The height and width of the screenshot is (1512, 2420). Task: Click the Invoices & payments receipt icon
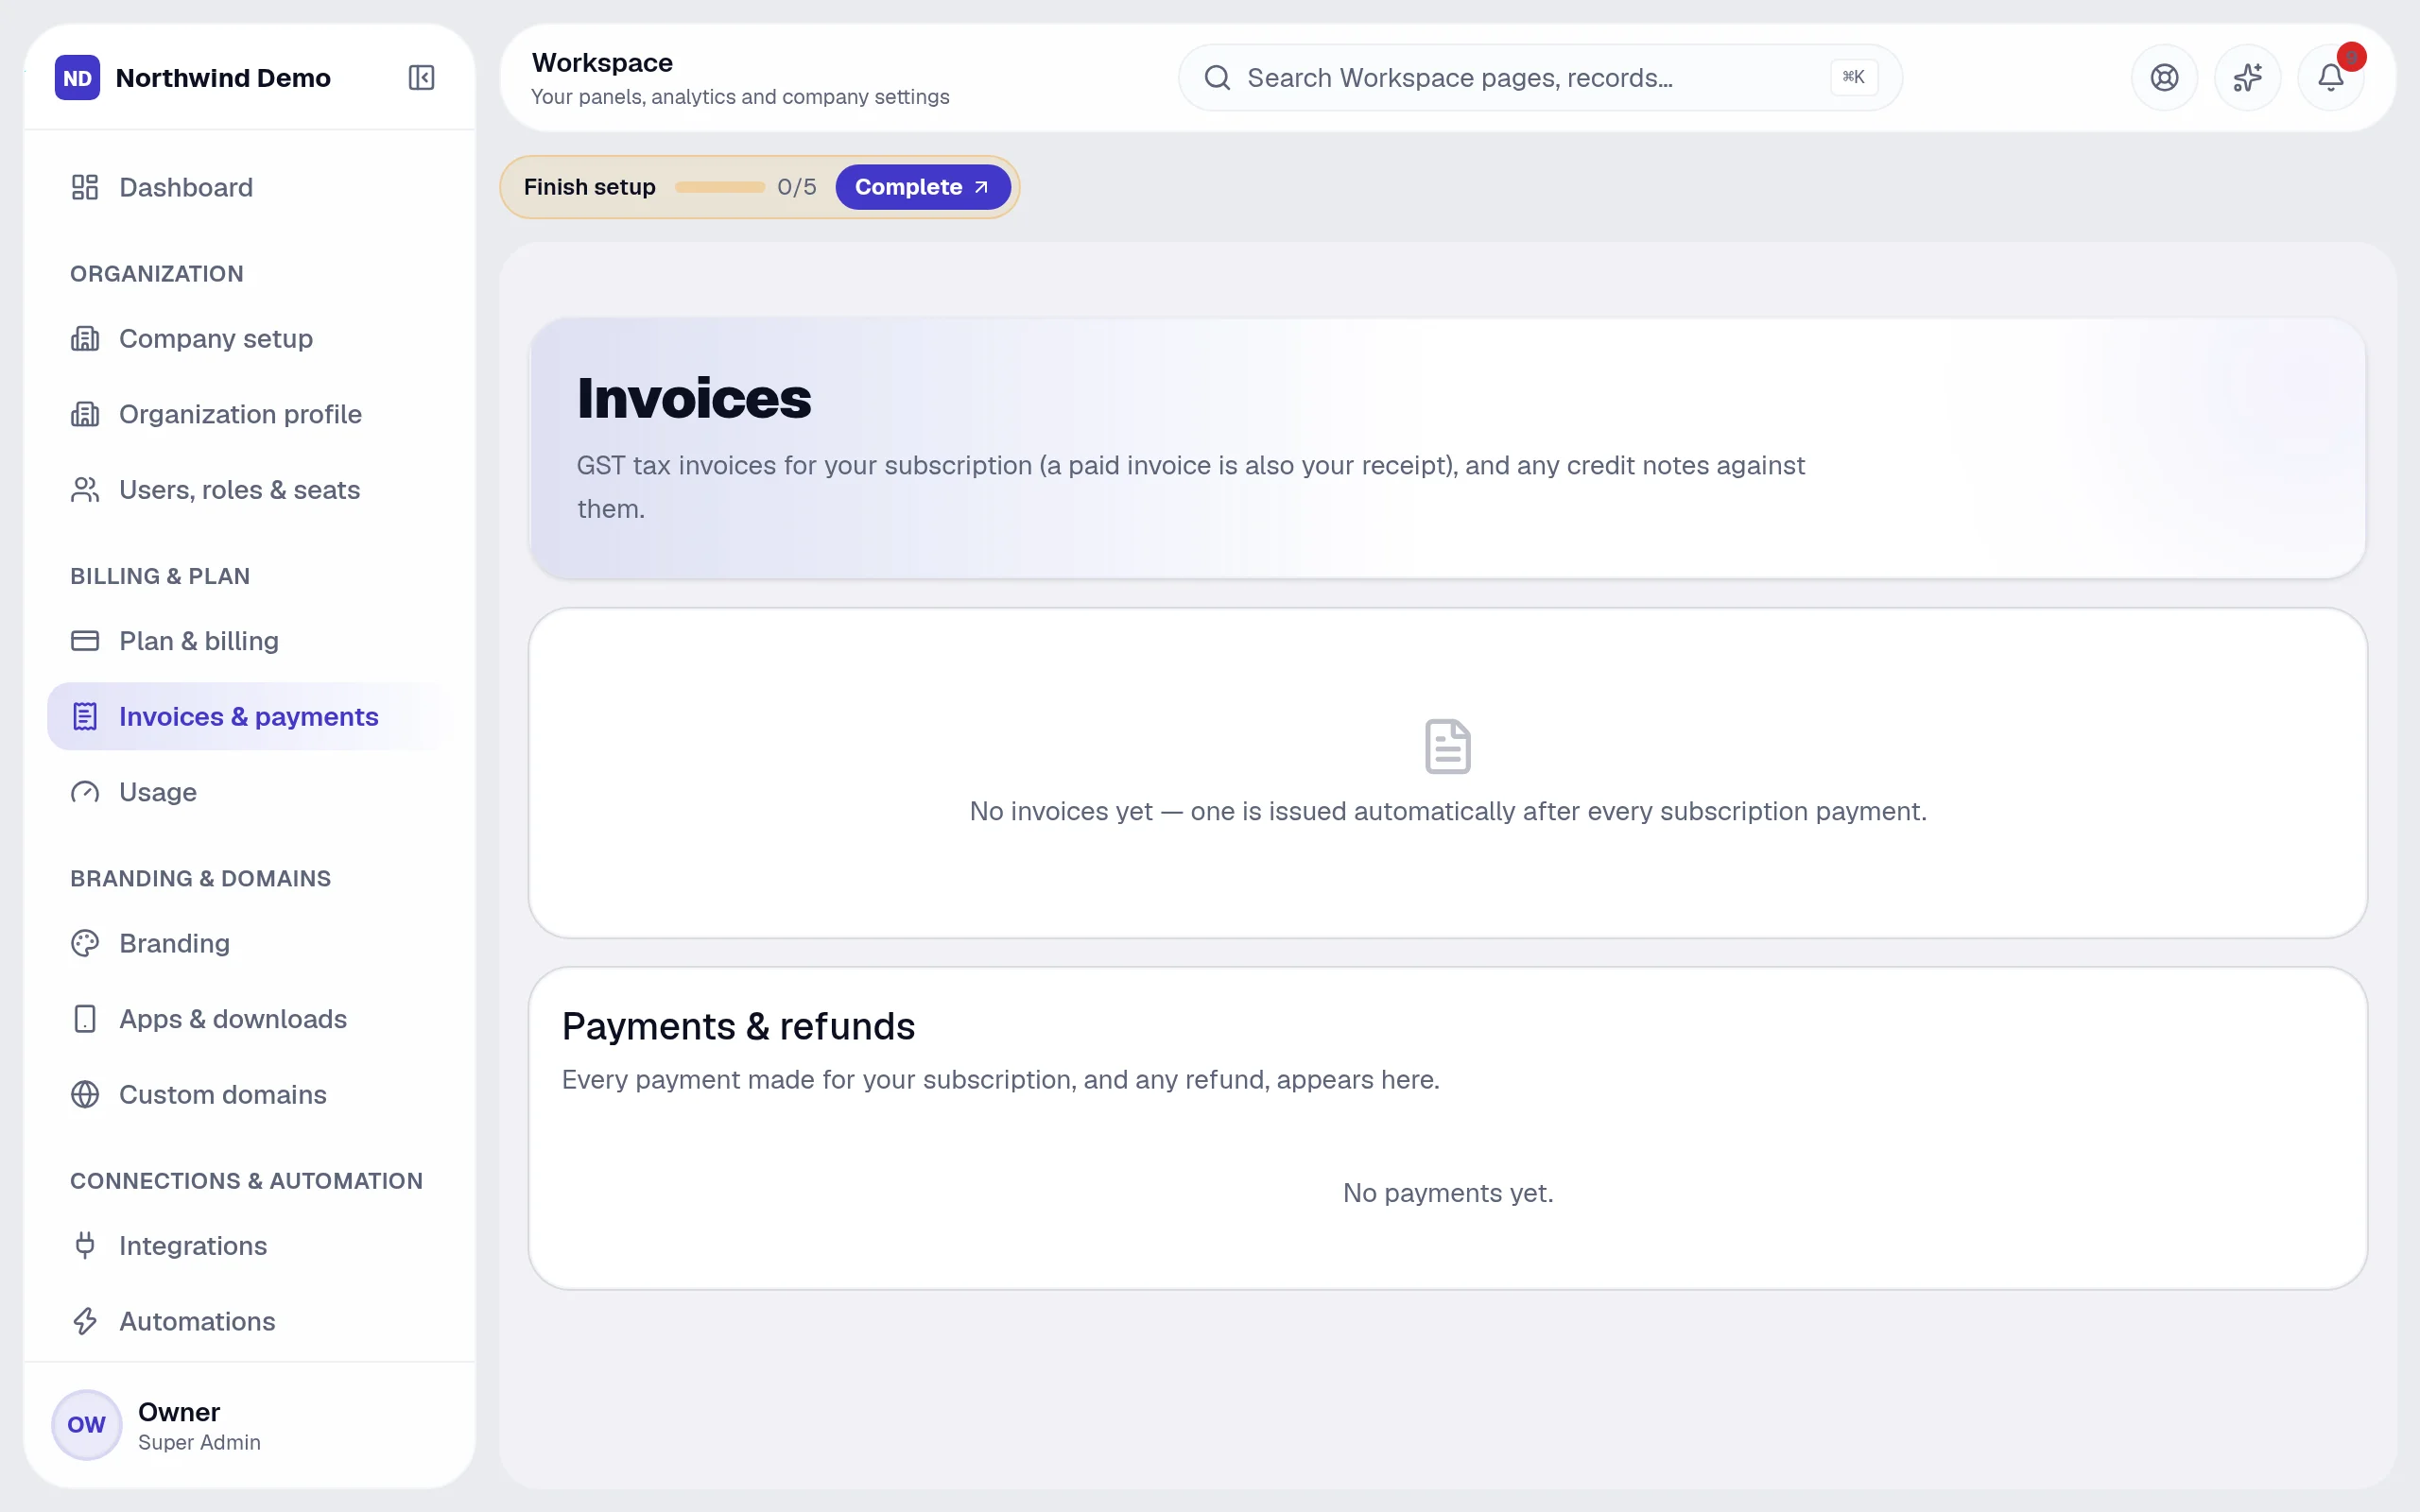85,717
